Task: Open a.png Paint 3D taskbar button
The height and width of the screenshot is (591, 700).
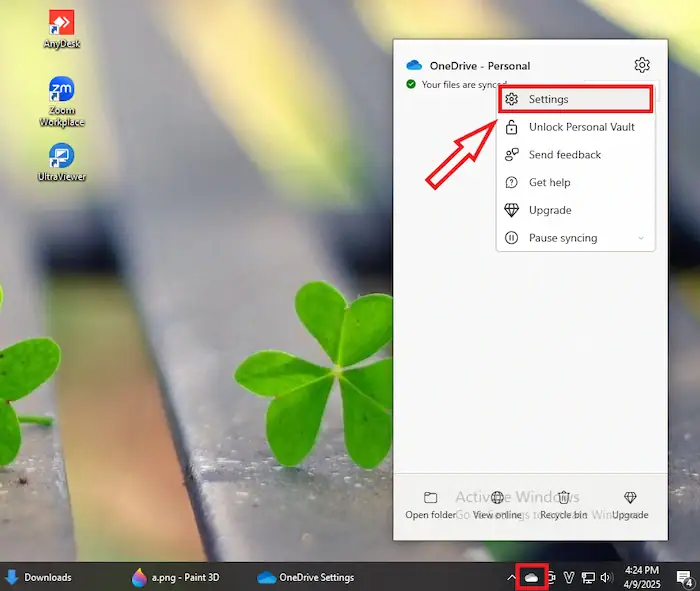Action: pos(180,577)
